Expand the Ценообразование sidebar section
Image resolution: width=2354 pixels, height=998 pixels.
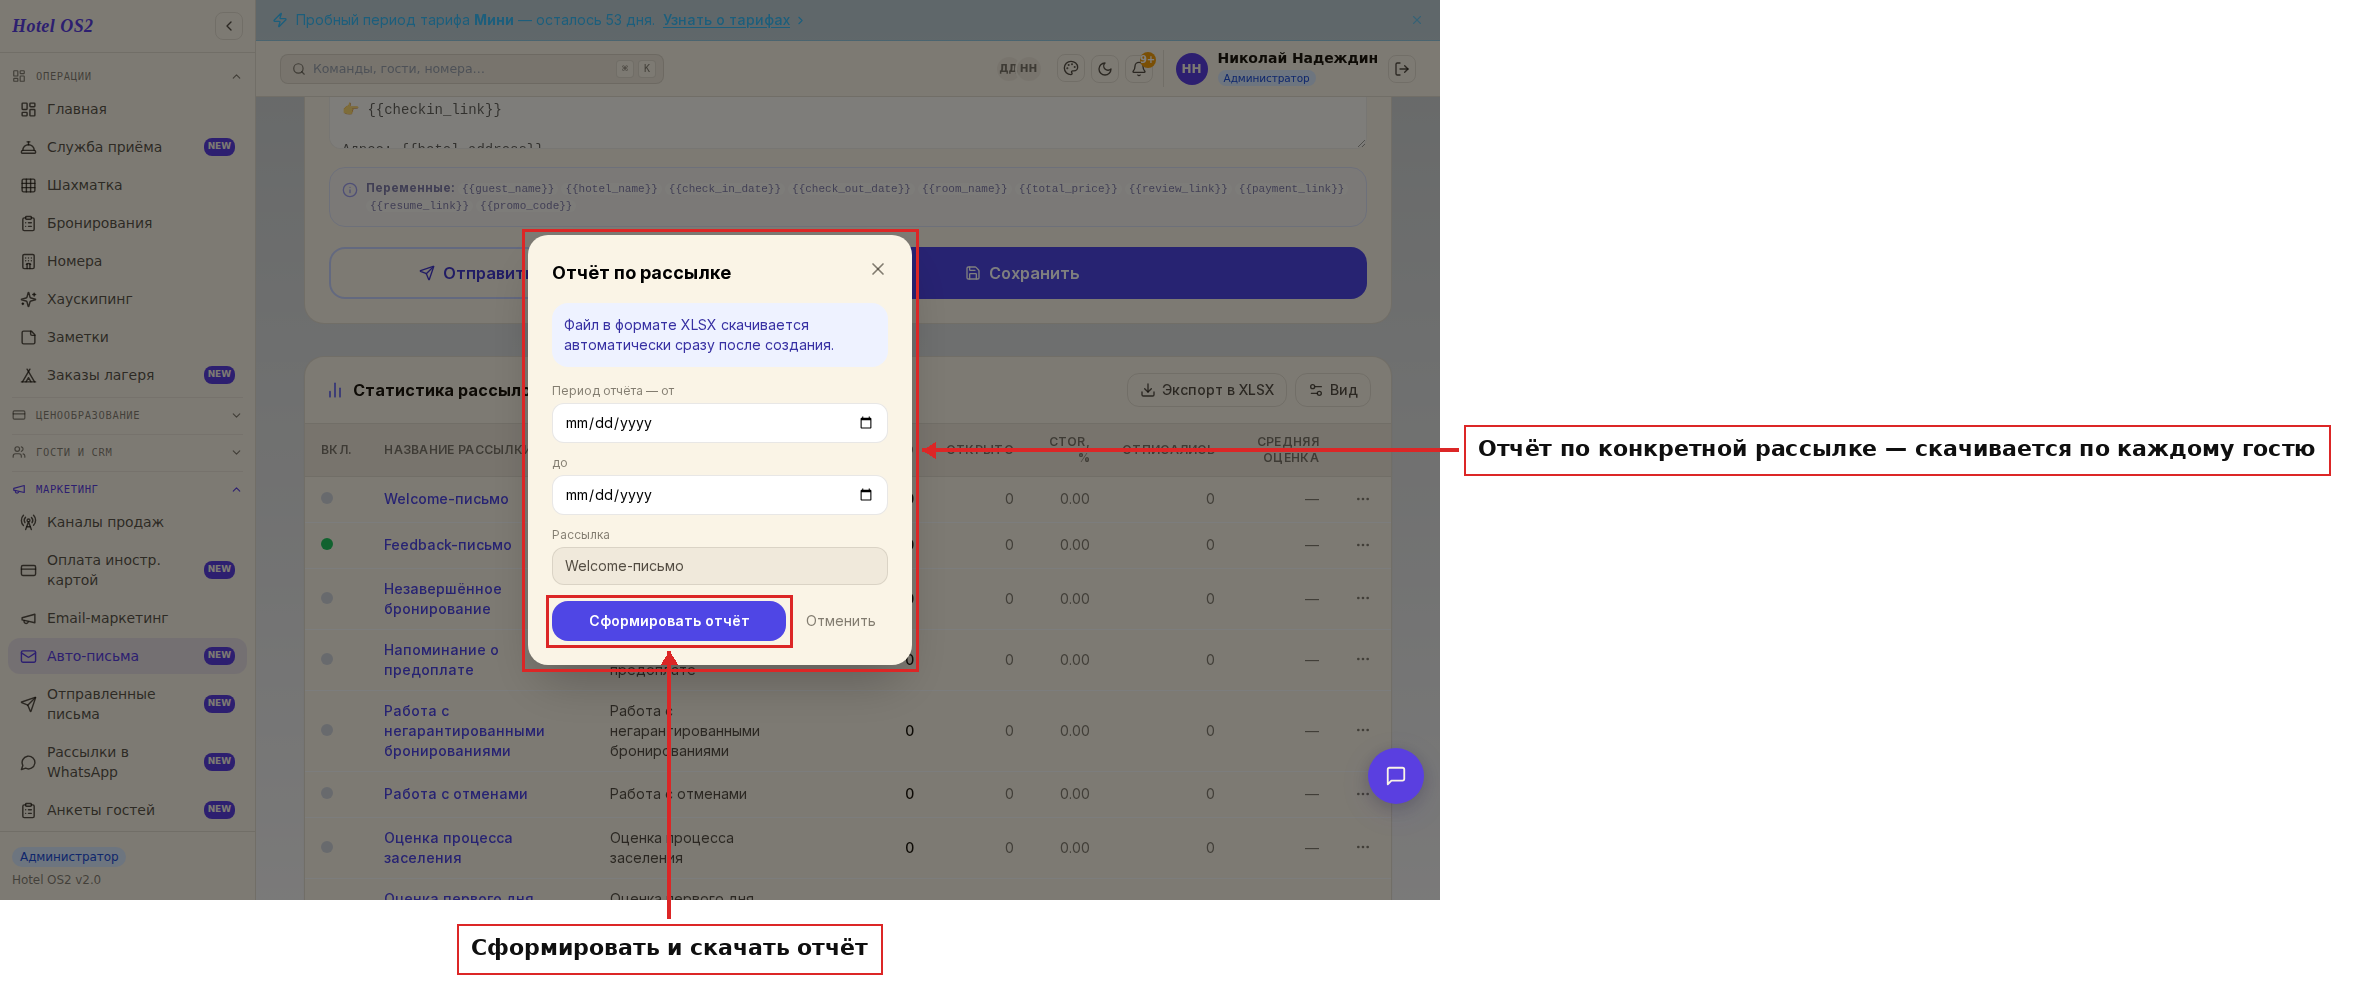pos(127,415)
